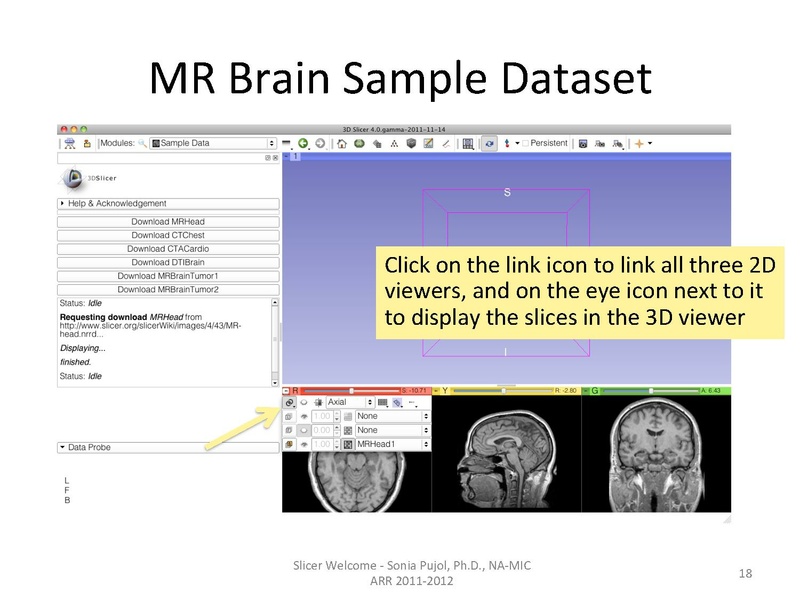Toggle visibility eye on MRHead1 layer row
This screenshot has height=600, width=800.
tap(304, 444)
